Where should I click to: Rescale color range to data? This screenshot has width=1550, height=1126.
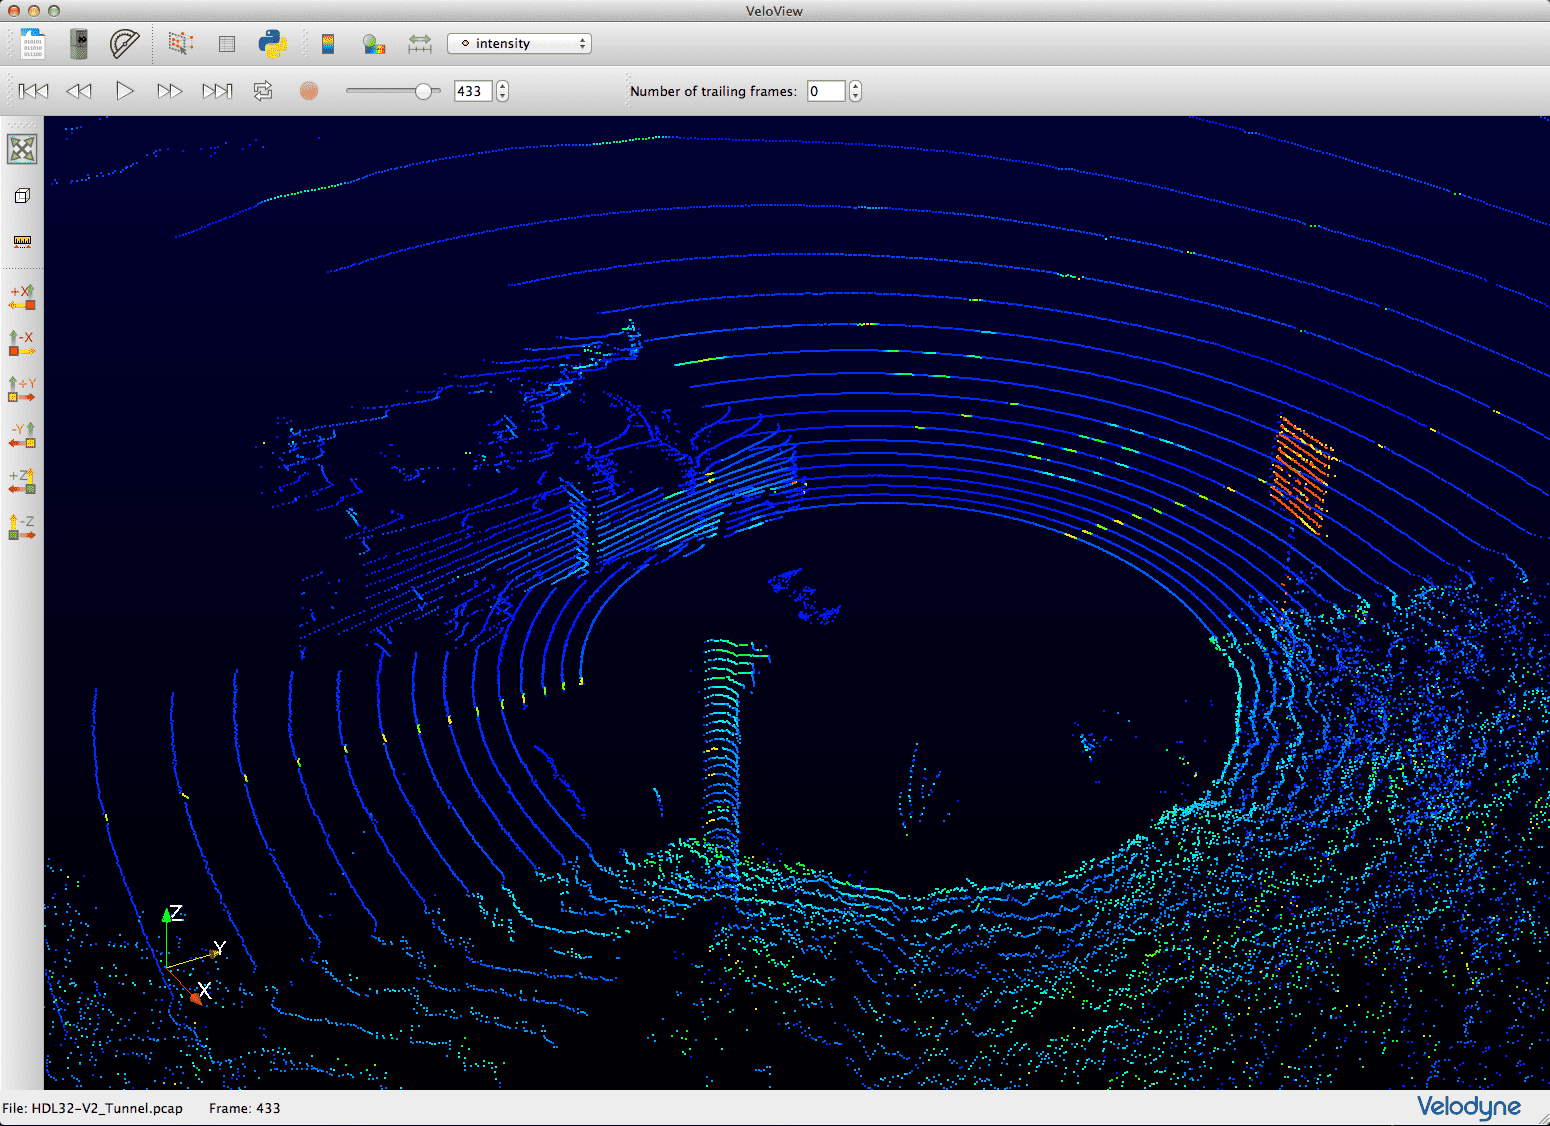pyautogui.click(x=420, y=44)
